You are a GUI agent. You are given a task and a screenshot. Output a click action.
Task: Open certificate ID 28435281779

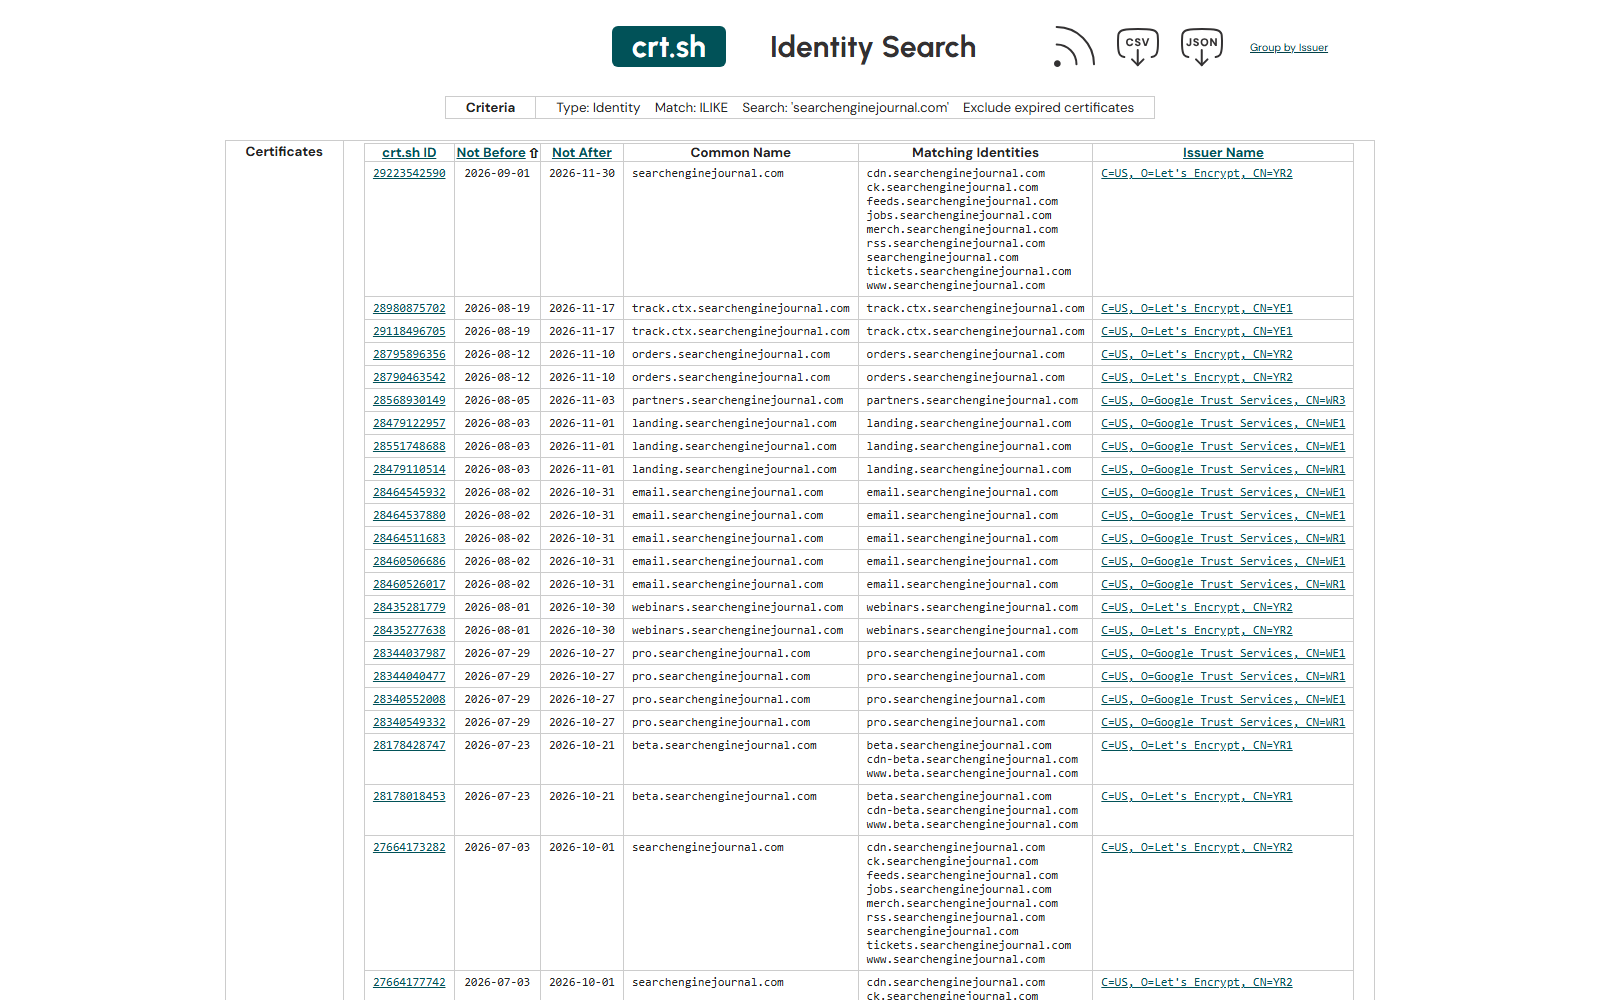click(409, 608)
